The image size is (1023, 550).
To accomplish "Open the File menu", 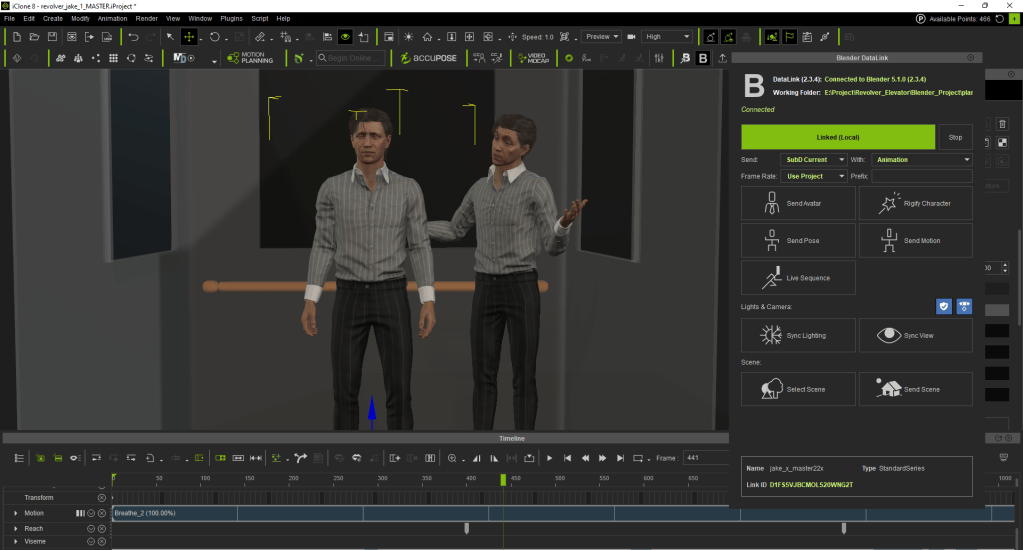I will coord(9,19).
